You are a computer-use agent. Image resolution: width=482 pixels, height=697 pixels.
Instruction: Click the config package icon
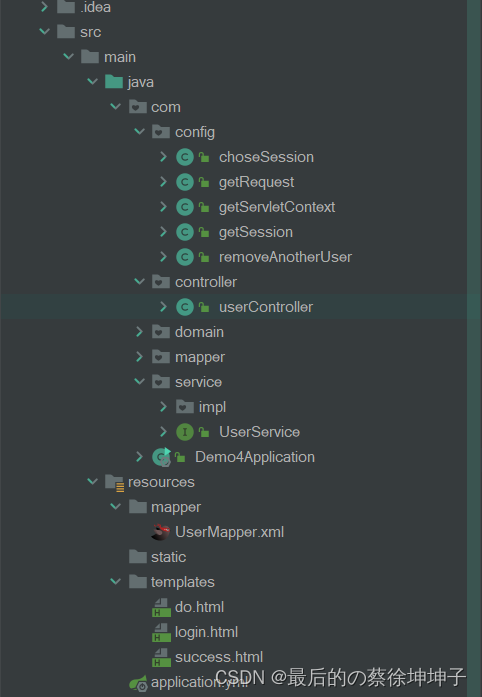161,132
